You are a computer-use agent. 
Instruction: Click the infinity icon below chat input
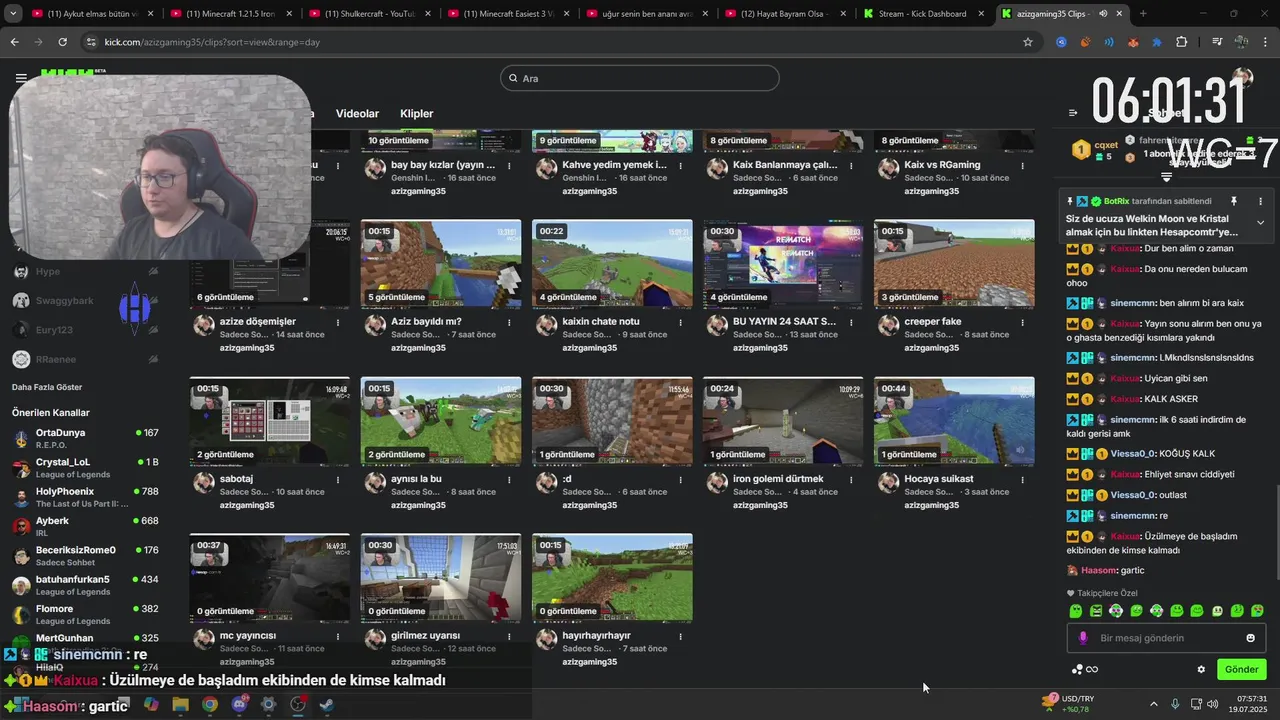pos(1092,669)
